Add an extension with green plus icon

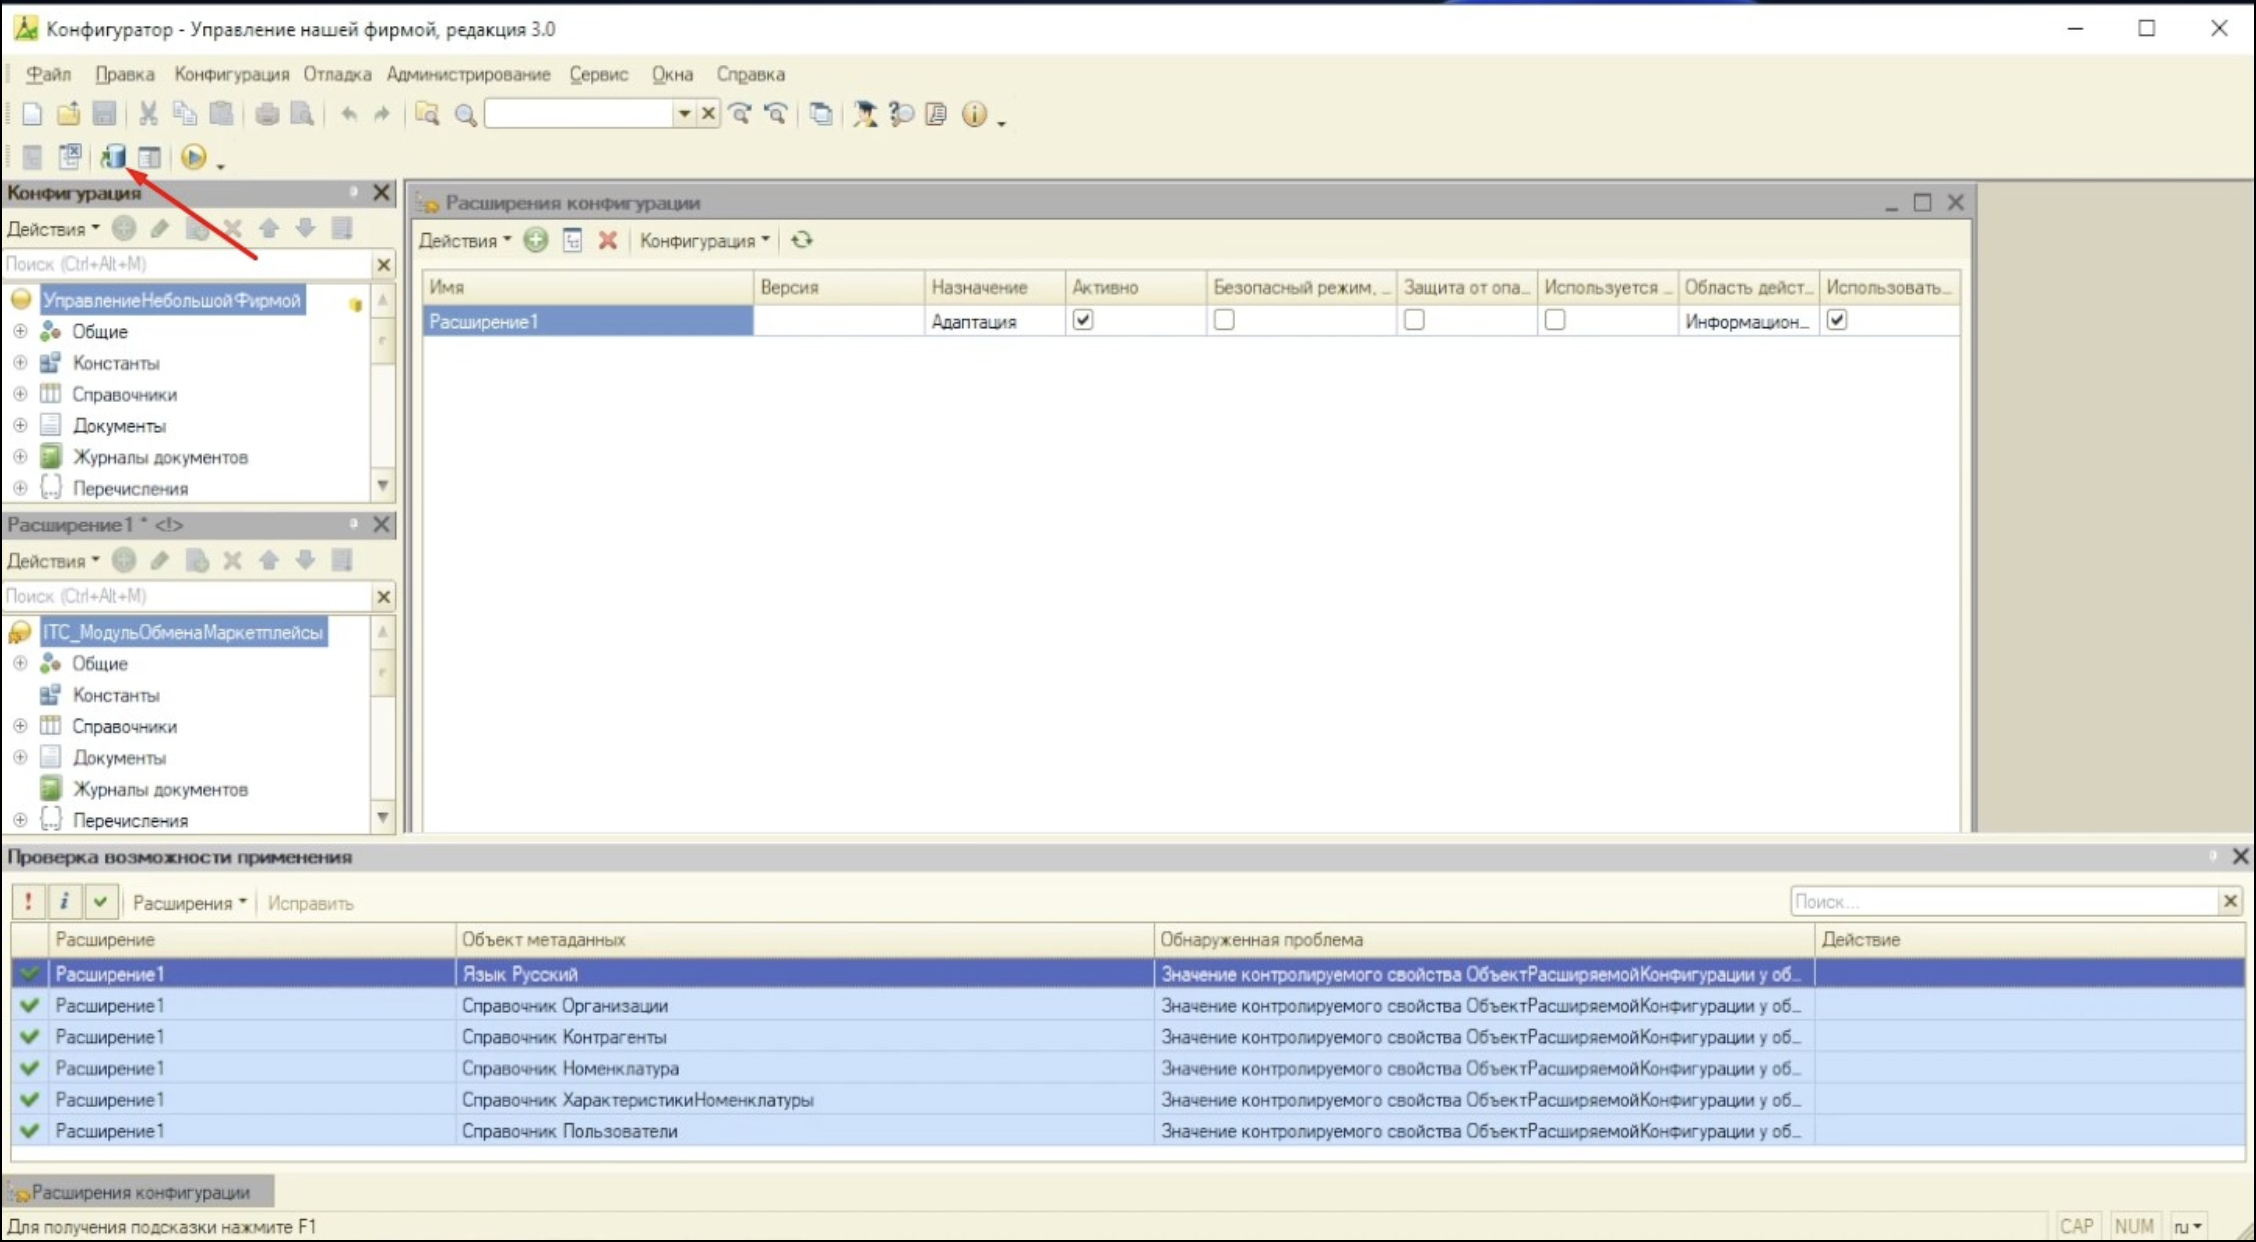coord(536,240)
